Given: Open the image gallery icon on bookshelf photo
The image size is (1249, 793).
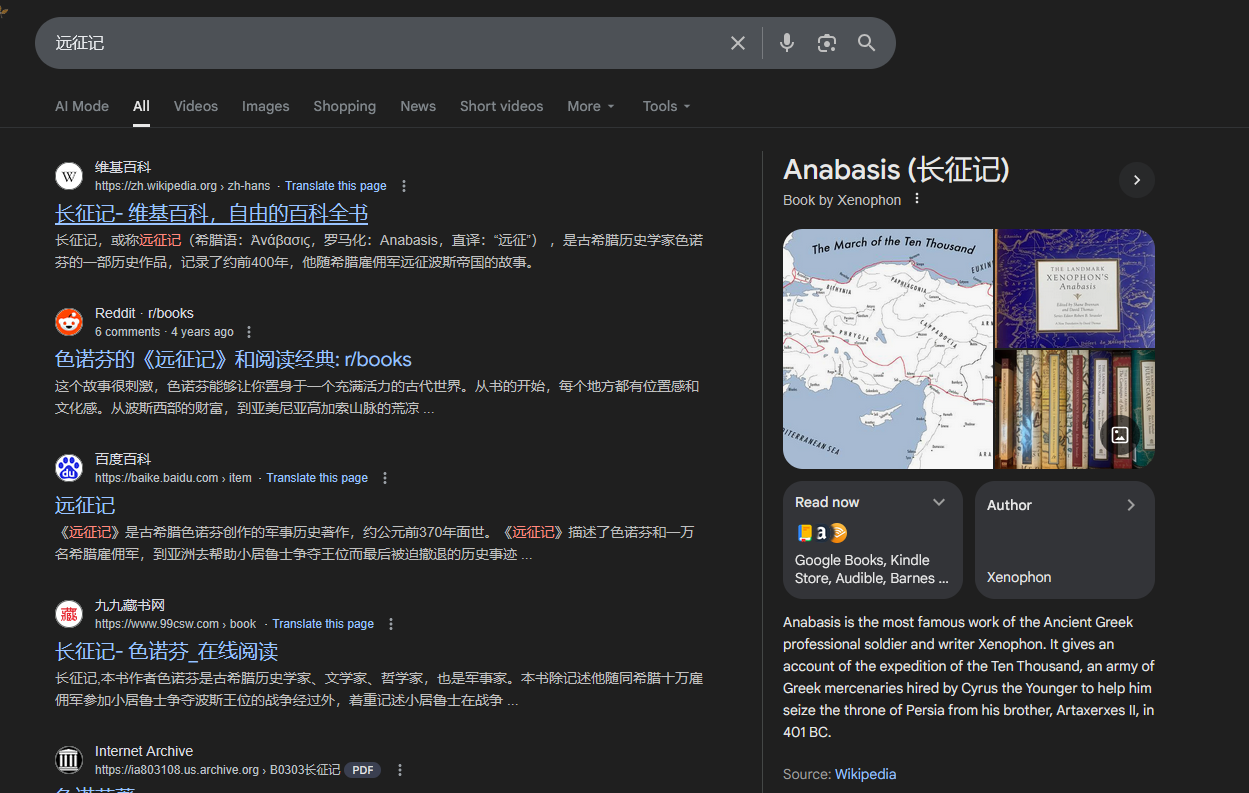Looking at the screenshot, I should pyautogui.click(x=1120, y=435).
